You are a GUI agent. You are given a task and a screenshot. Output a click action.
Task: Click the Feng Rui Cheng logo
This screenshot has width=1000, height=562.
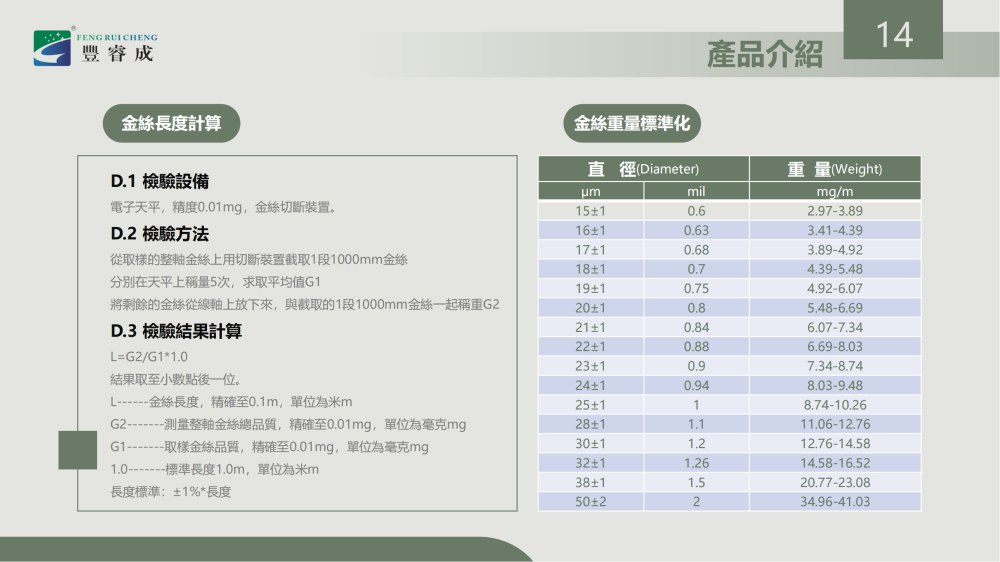[x=95, y=47]
